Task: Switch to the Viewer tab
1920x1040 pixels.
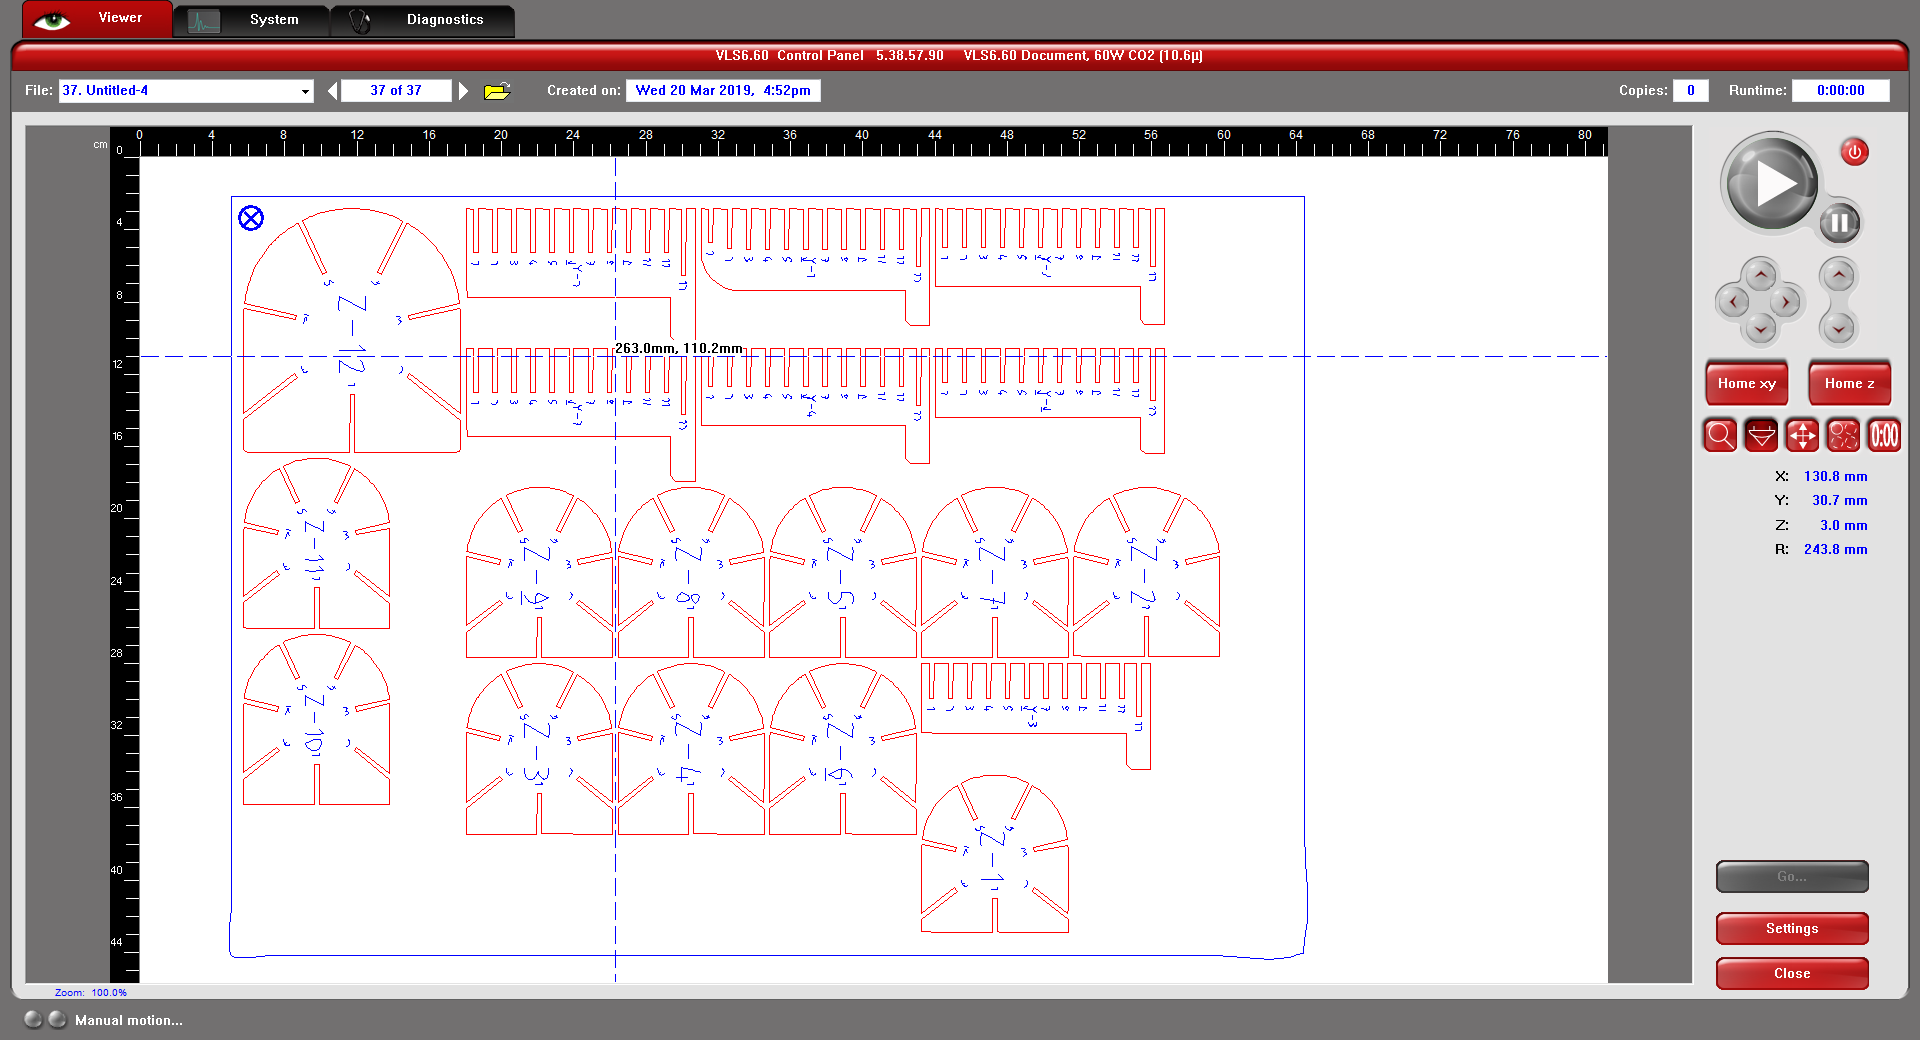Action: click(96, 19)
